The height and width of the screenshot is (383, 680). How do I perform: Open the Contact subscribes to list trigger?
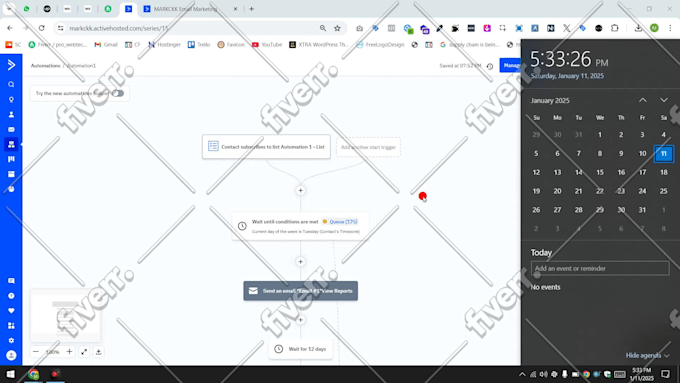266,147
